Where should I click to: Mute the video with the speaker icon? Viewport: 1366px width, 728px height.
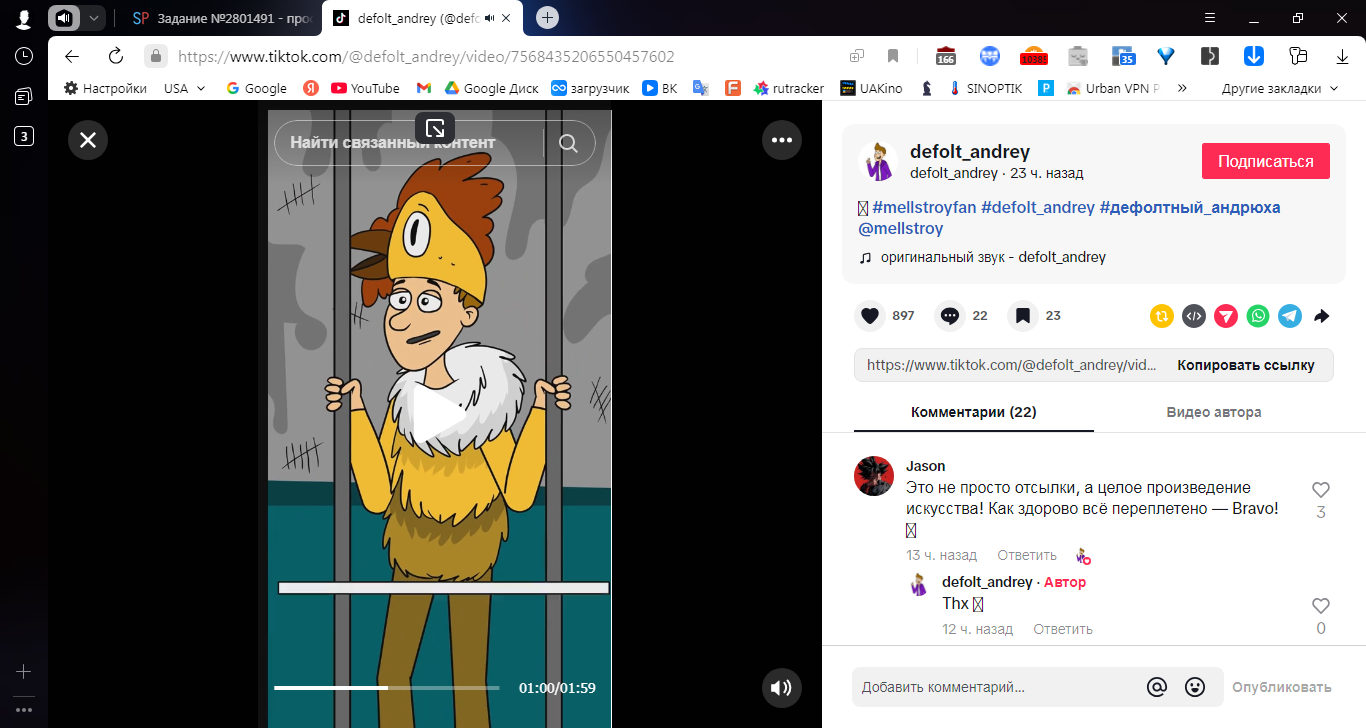click(x=782, y=688)
